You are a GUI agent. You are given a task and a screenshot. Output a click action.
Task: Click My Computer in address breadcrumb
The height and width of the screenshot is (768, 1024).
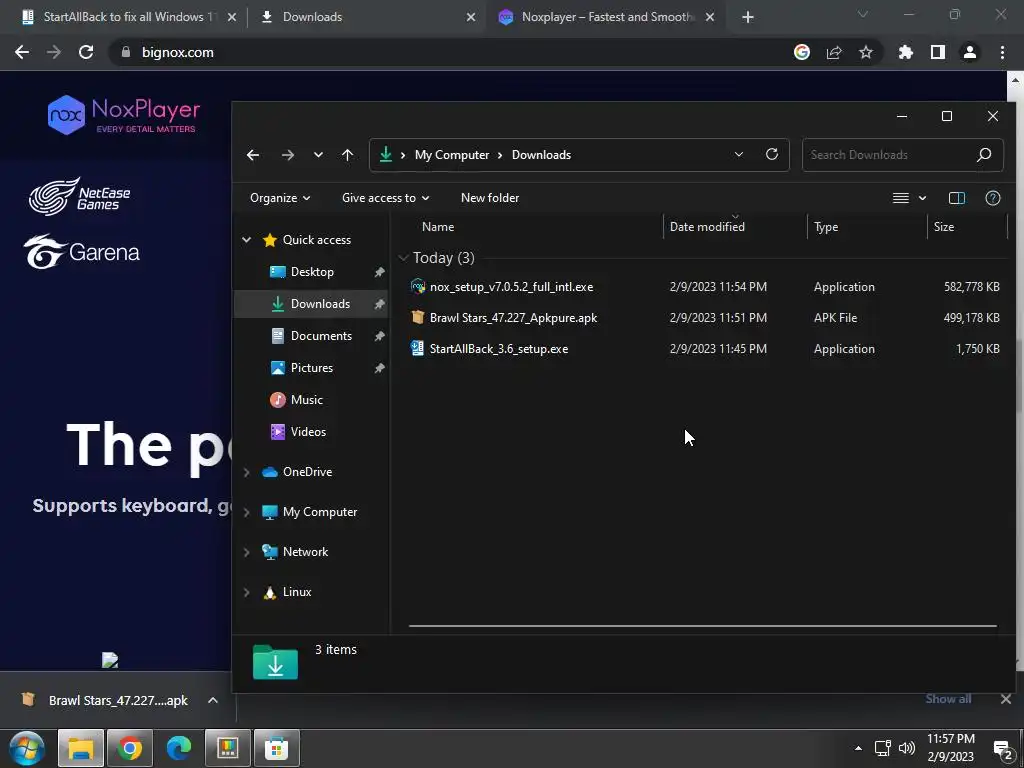click(x=452, y=155)
